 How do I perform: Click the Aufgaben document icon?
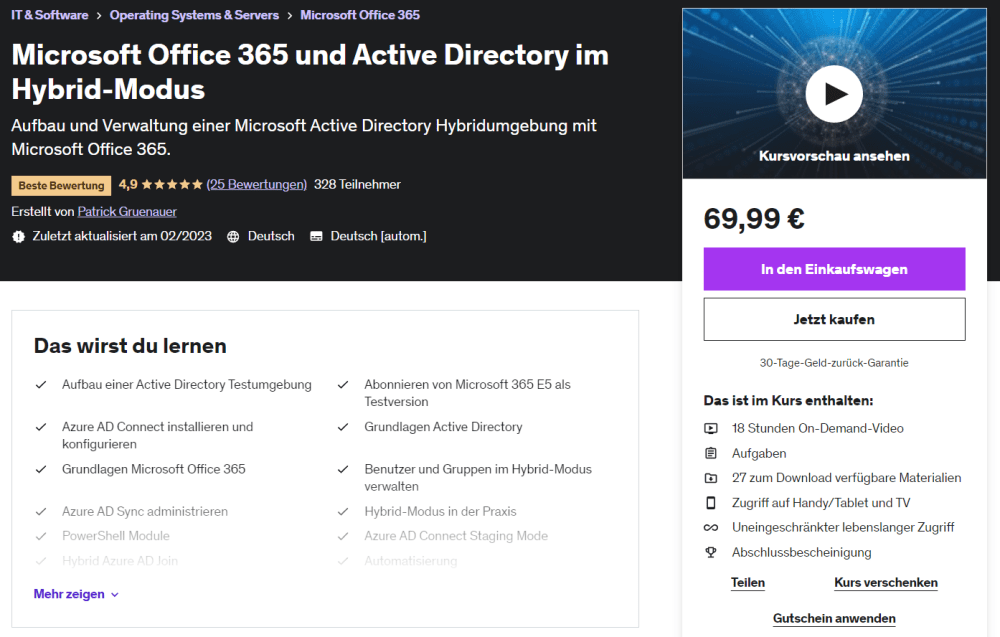(711, 453)
